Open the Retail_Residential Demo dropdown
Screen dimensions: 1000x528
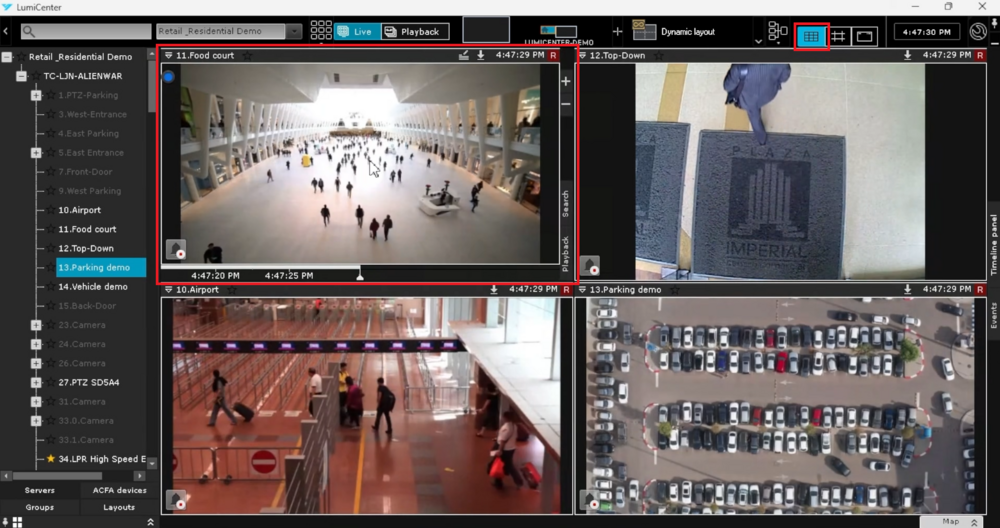coord(294,32)
